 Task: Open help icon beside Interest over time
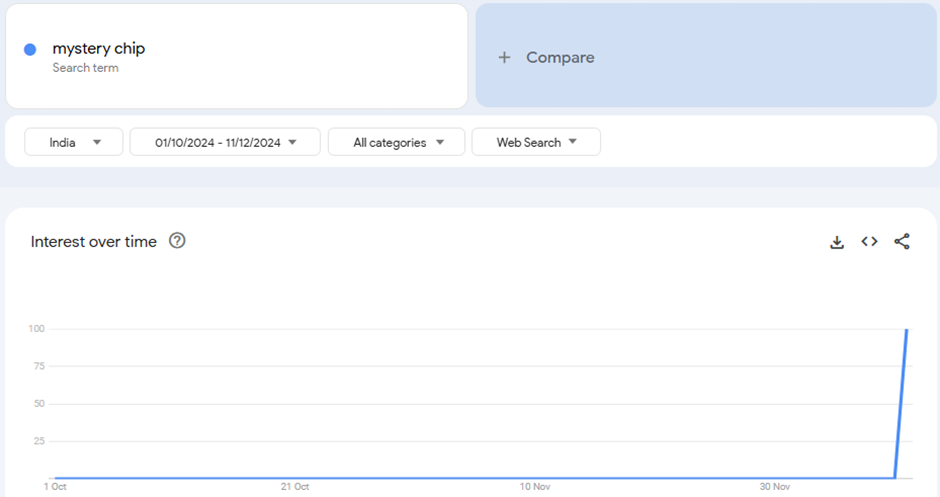click(177, 241)
